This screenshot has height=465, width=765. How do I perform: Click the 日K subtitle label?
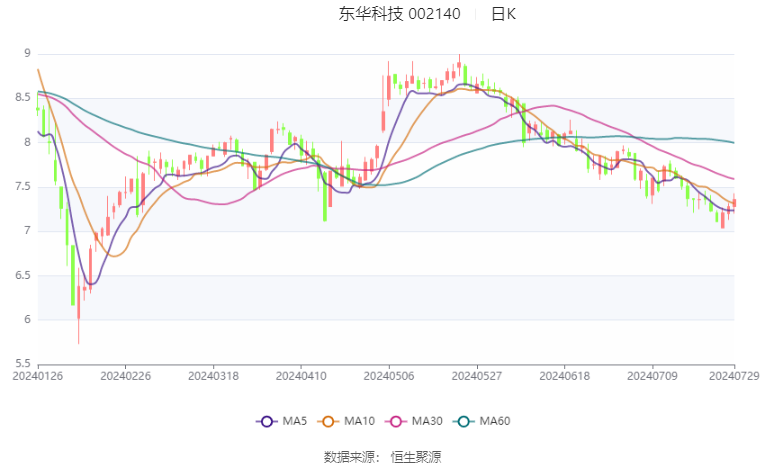[x=503, y=14]
